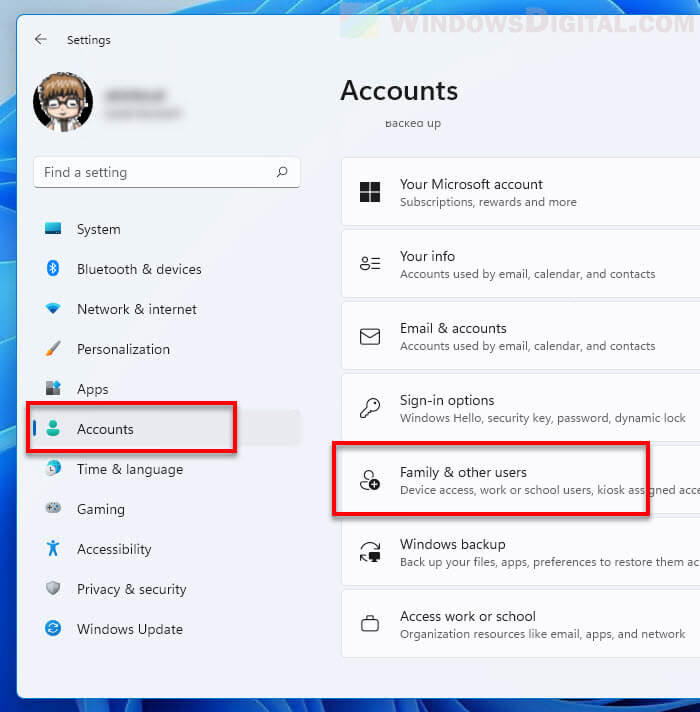The image size is (700, 712).
Task: Click the add-user Family icon
Action: (x=370, y=480)
